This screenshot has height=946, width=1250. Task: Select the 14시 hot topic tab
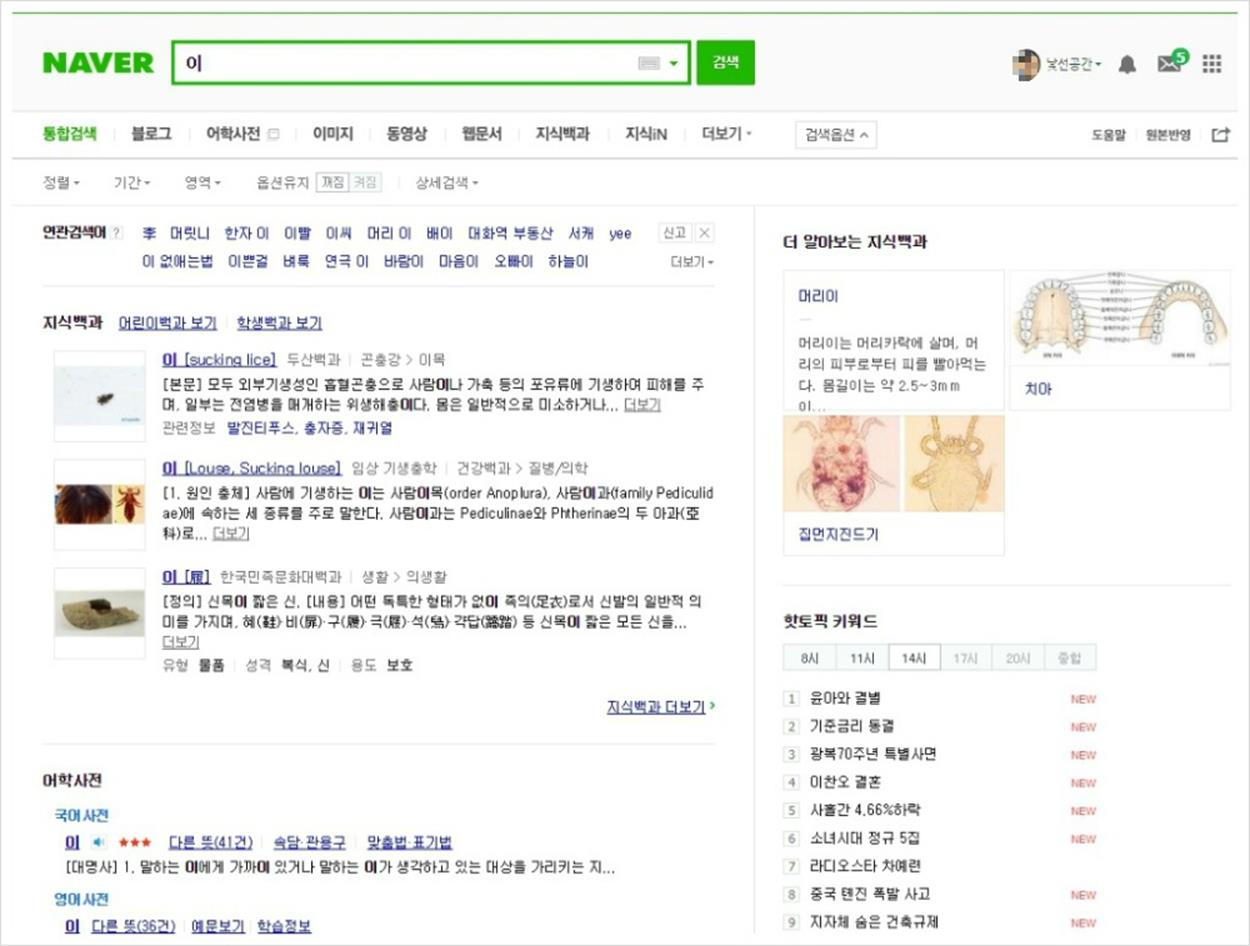914,658
